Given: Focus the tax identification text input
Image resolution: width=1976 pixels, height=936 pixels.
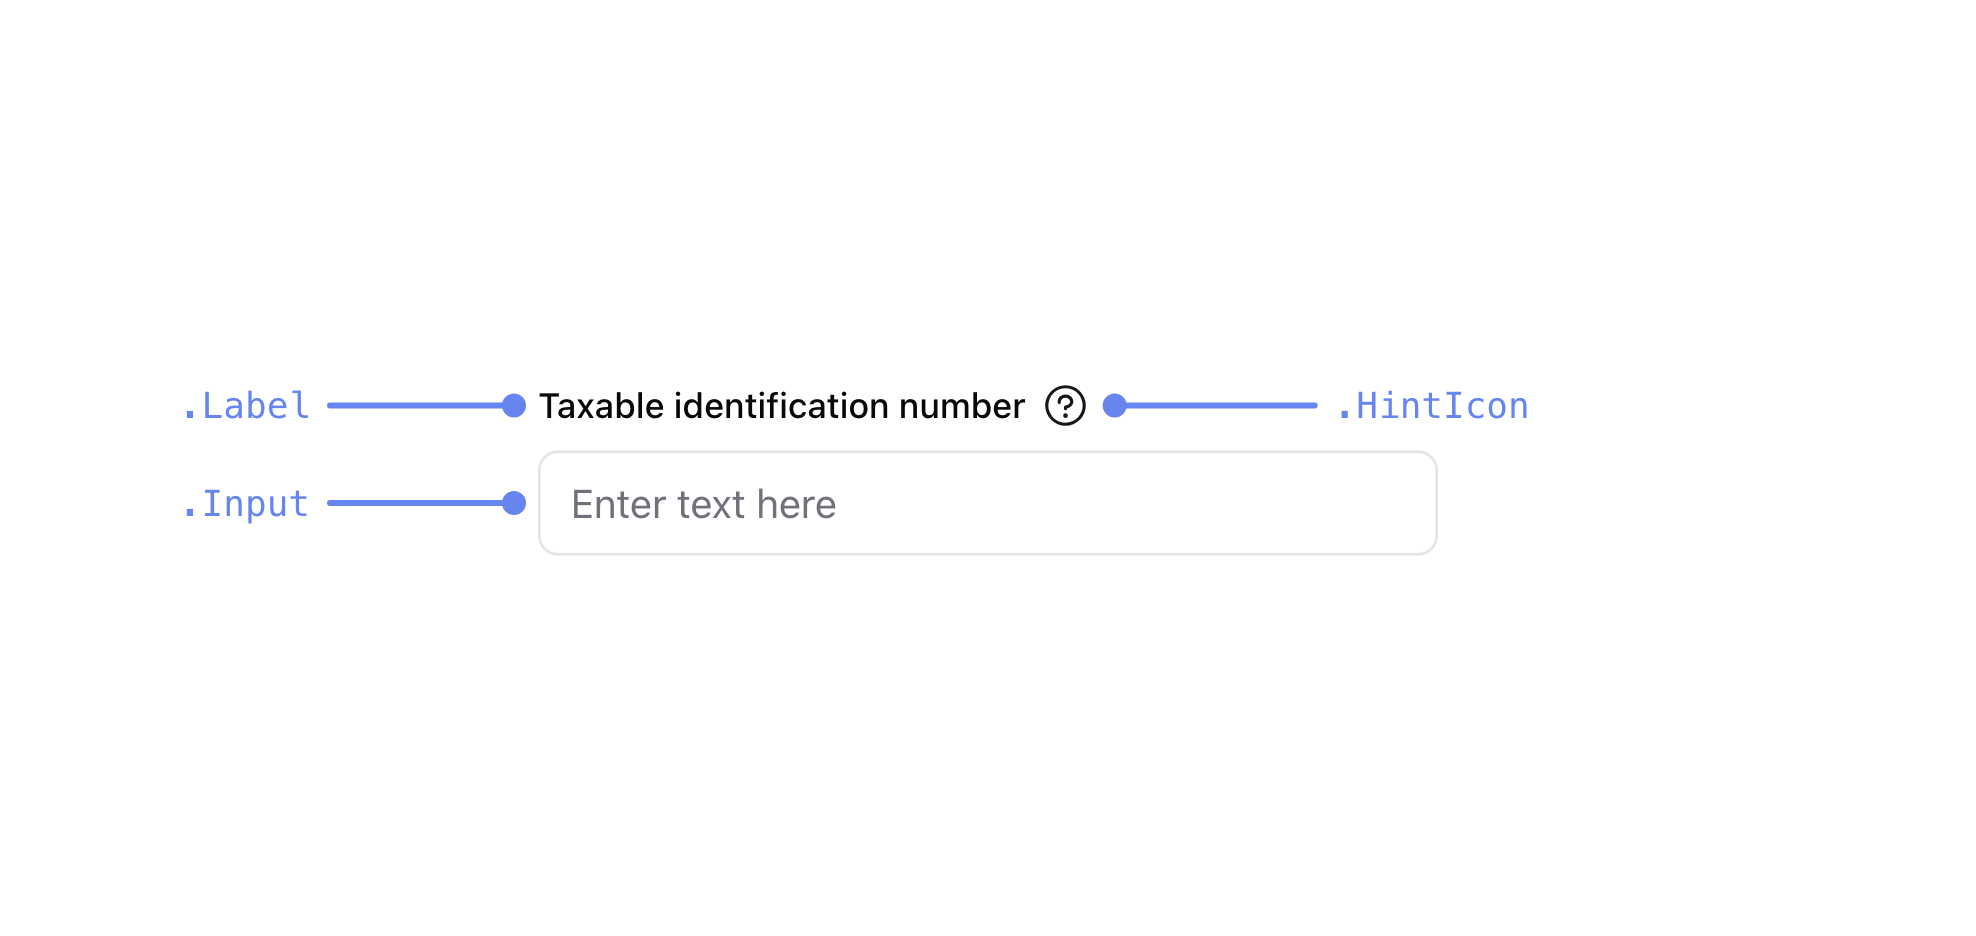Looking at the screenshot, I should (x=987, y=503).
